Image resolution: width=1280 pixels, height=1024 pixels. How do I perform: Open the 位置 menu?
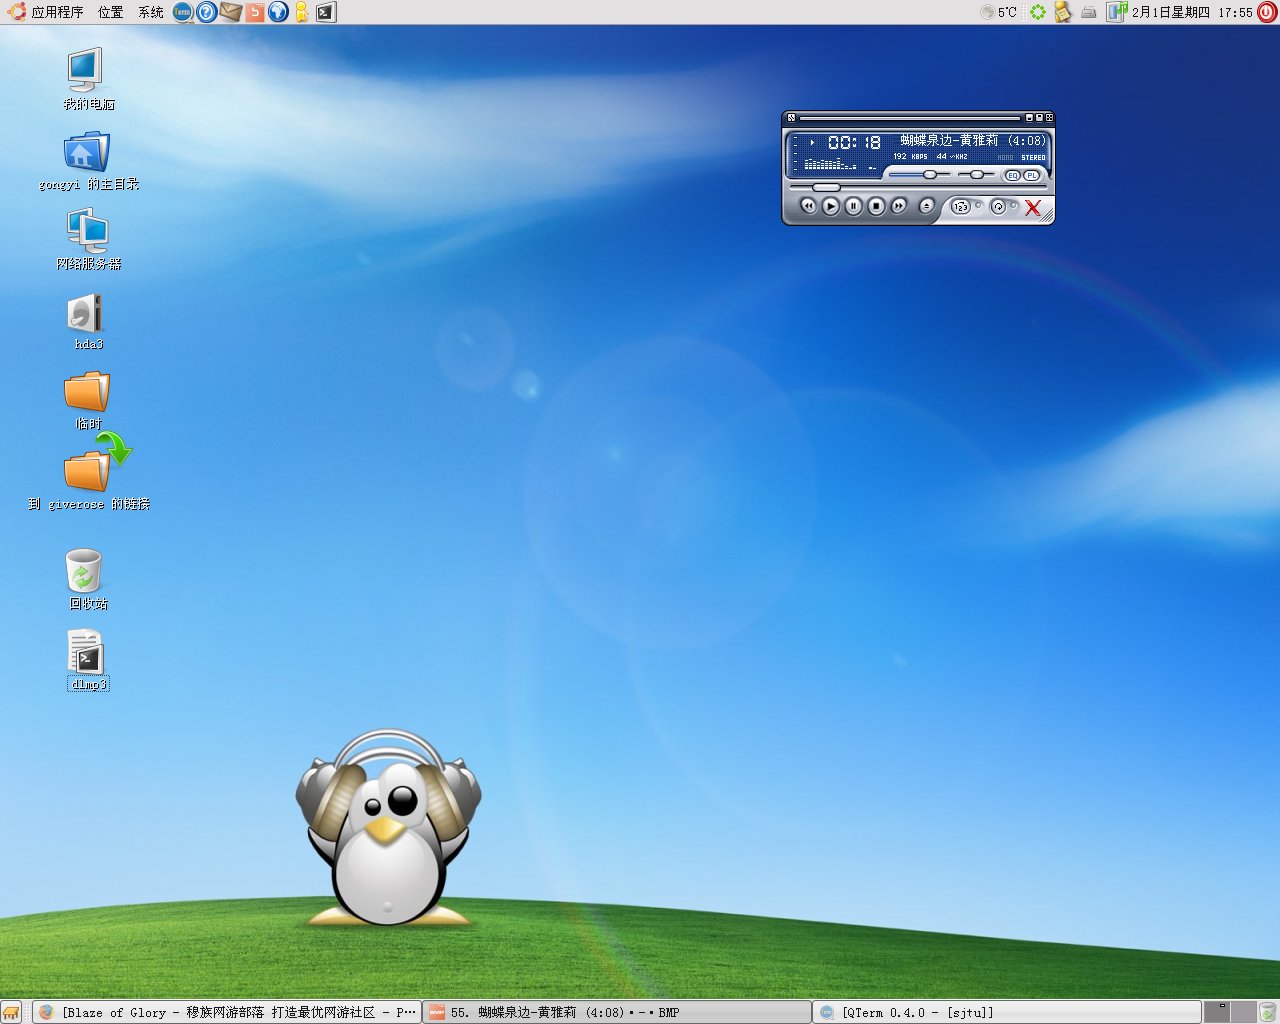[111, 12]
